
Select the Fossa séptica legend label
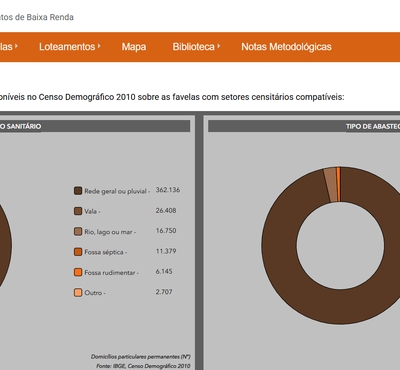pyautogui.click(x=106, y=252)
